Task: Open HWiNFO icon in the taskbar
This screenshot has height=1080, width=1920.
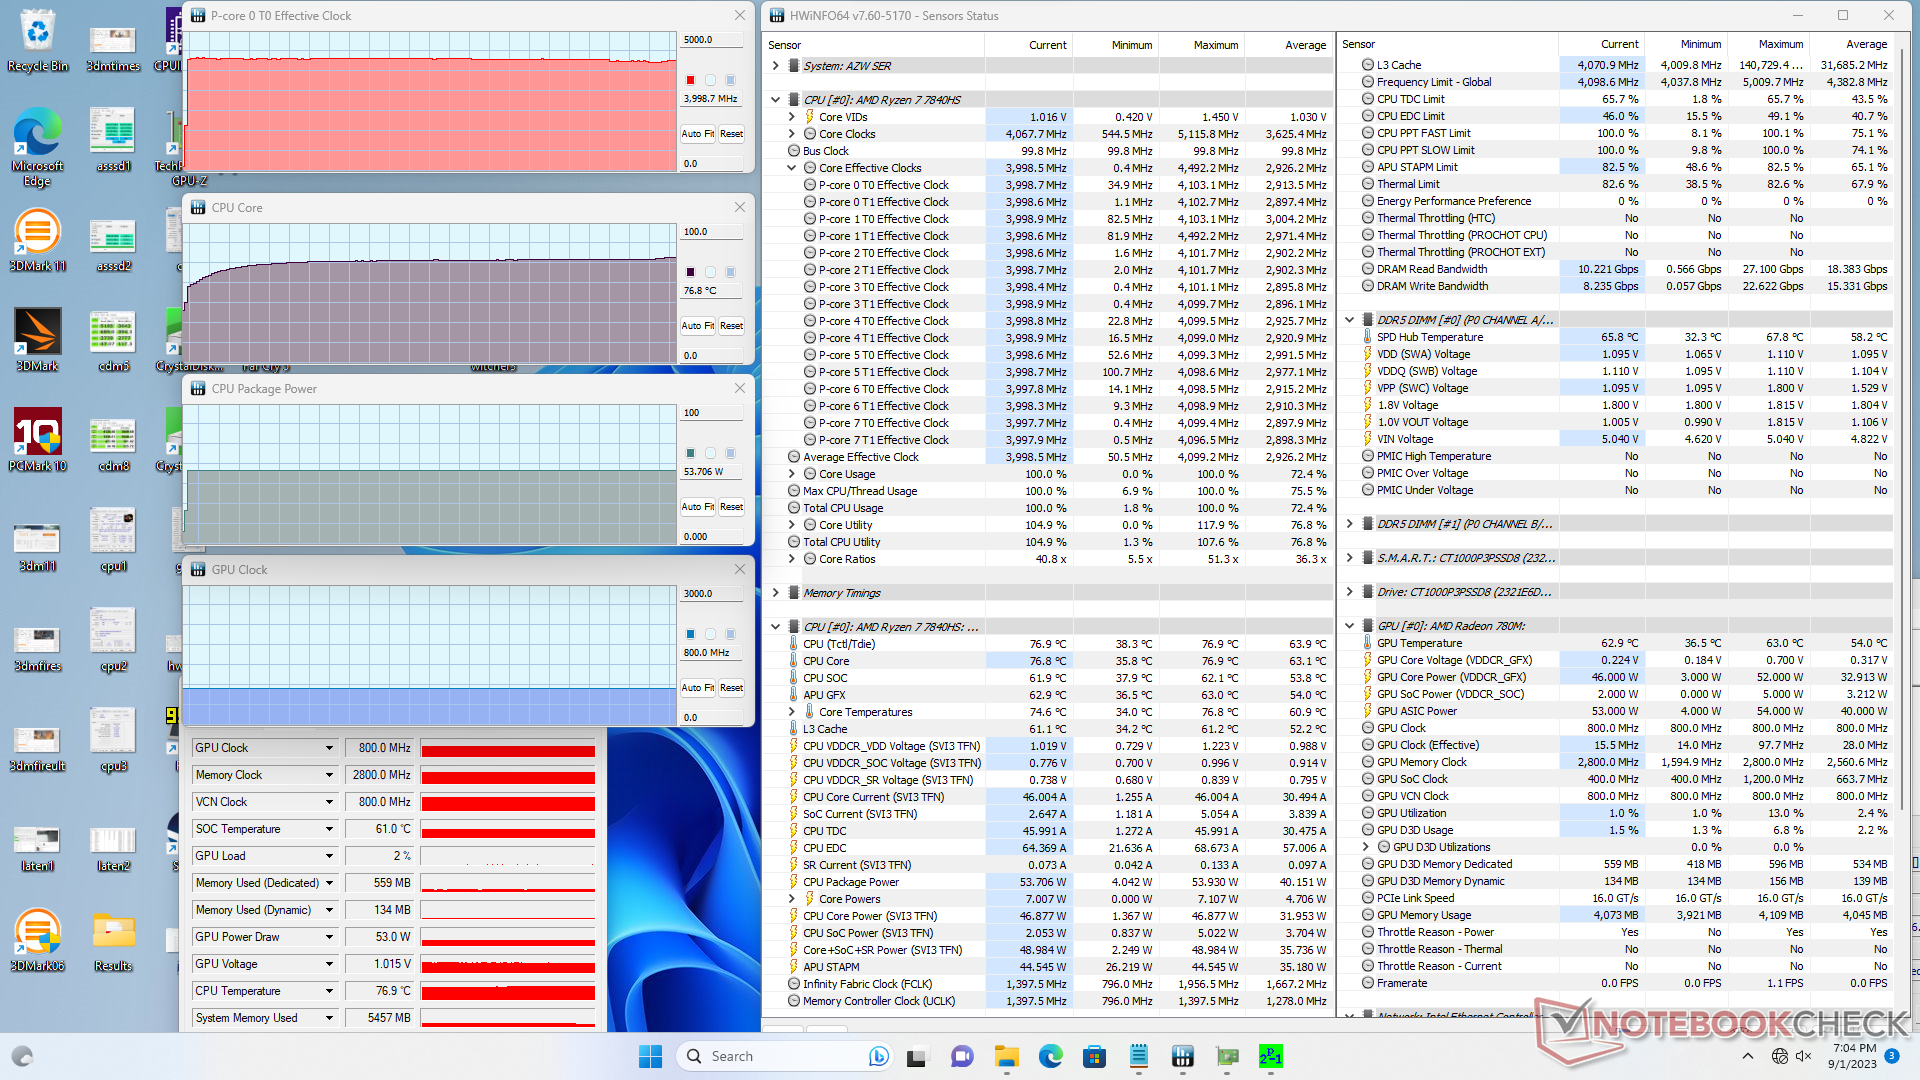Action: click(x=1183, y=1056)
